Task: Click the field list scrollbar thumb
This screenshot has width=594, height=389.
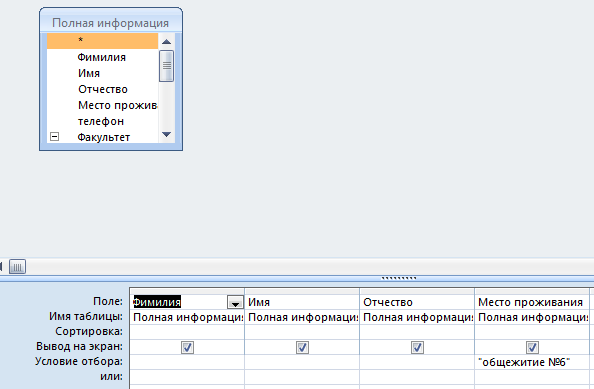Action: [167, 66]
